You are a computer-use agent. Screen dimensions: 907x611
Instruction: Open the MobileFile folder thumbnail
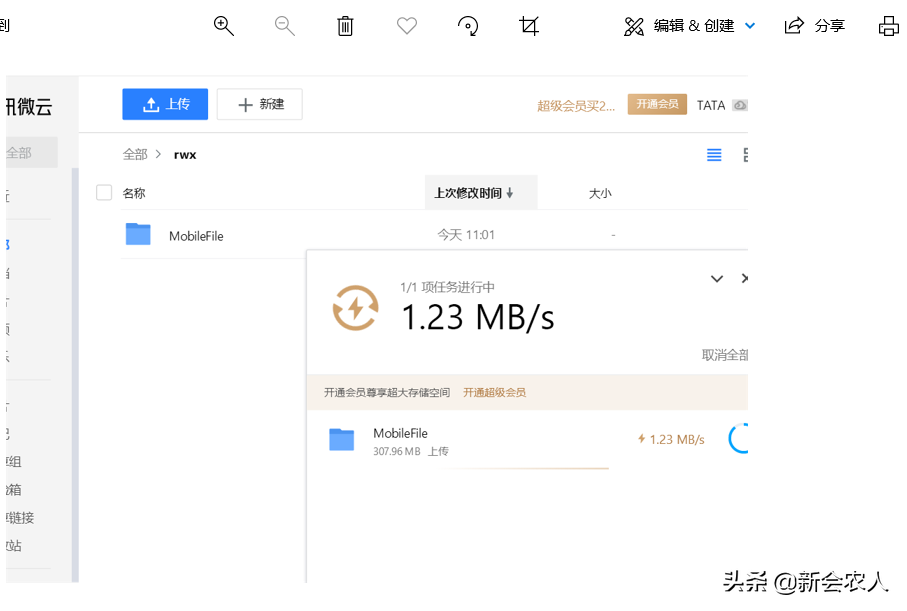pyautogui.click(x=138, y=234)
